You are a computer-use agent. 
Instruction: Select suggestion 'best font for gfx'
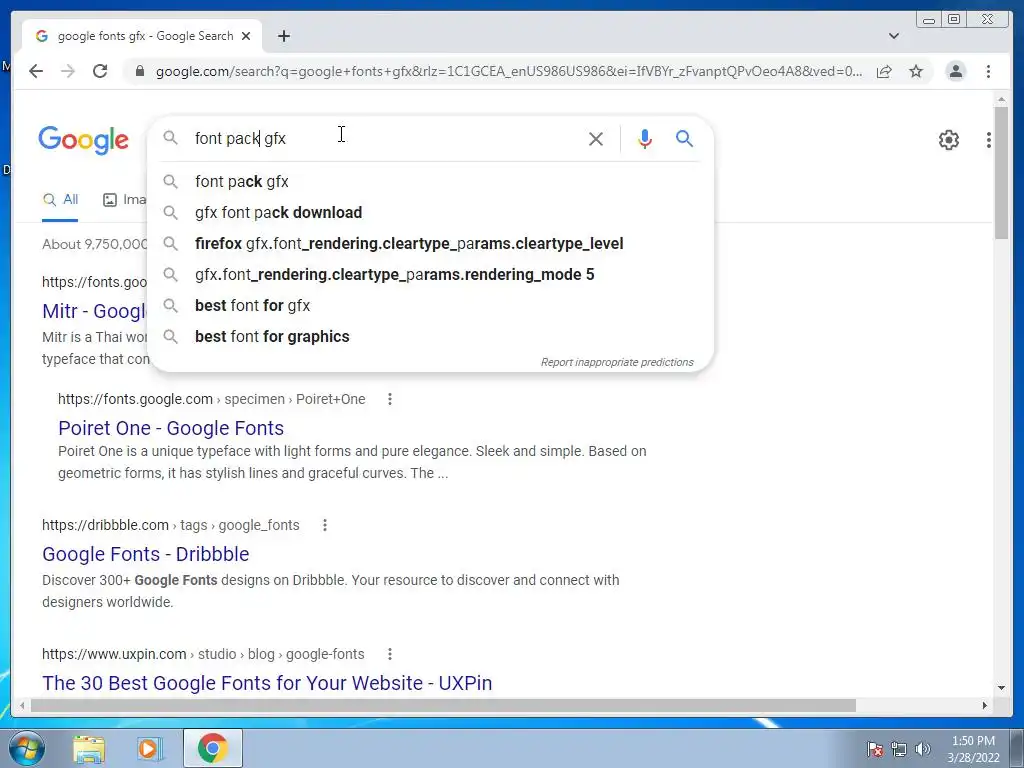click(431, 306)
